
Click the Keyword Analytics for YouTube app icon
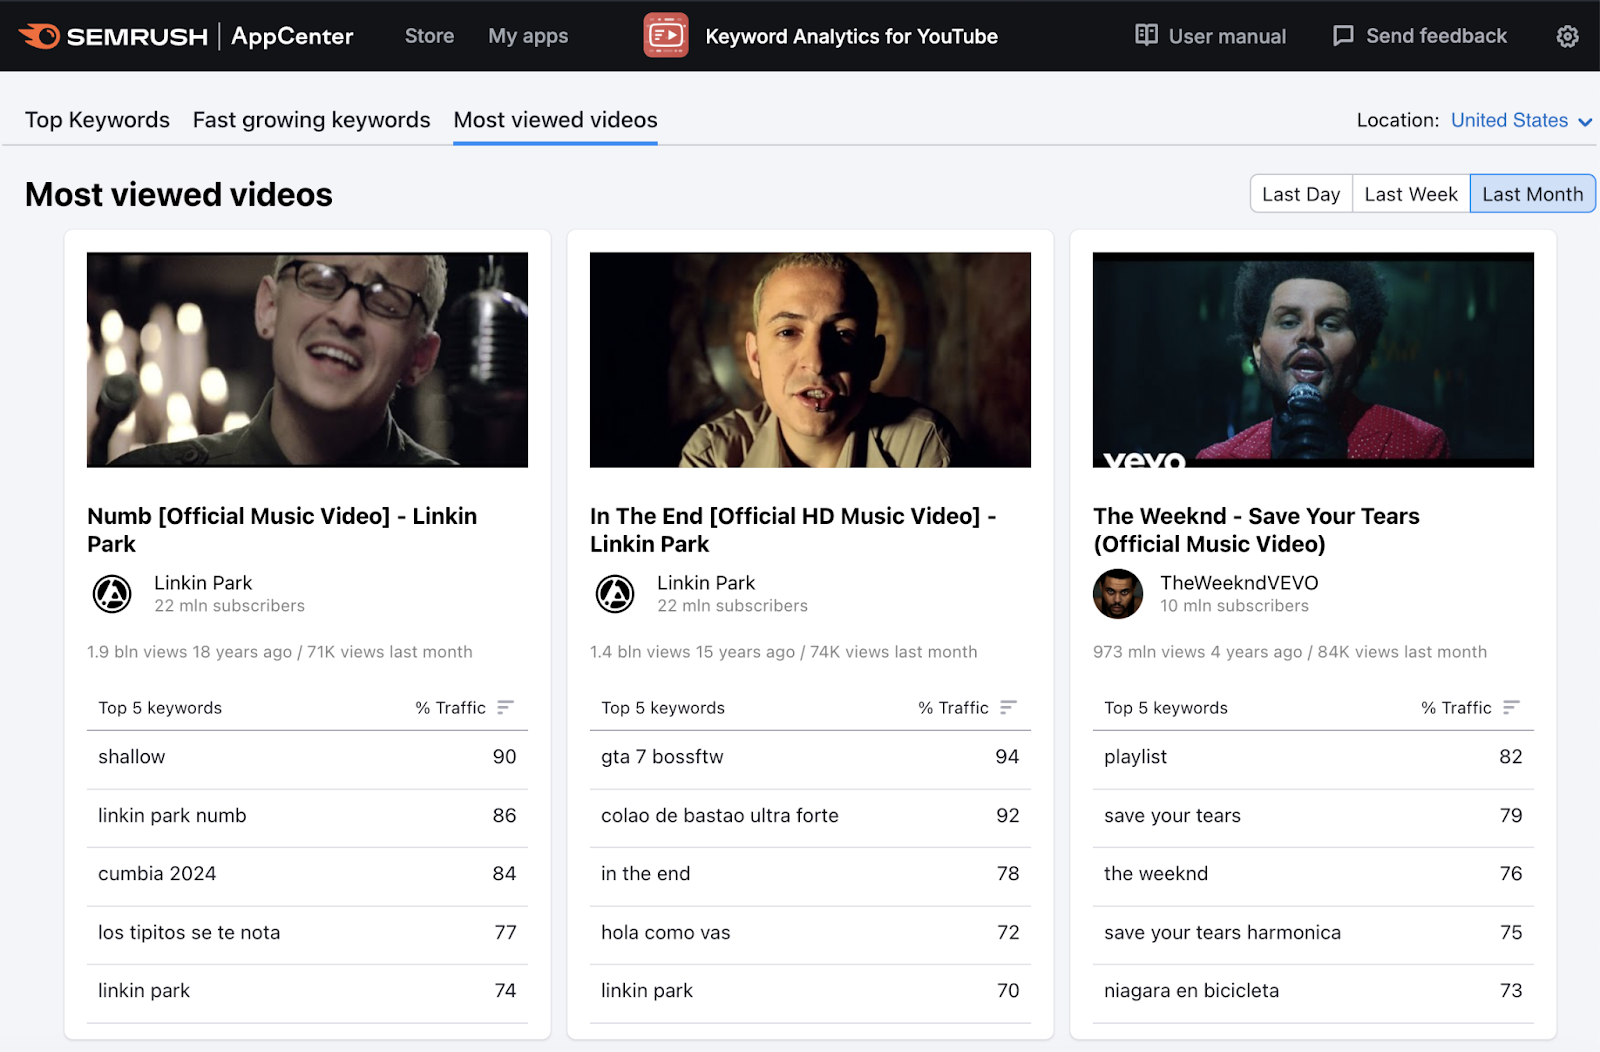coord(666,35)
